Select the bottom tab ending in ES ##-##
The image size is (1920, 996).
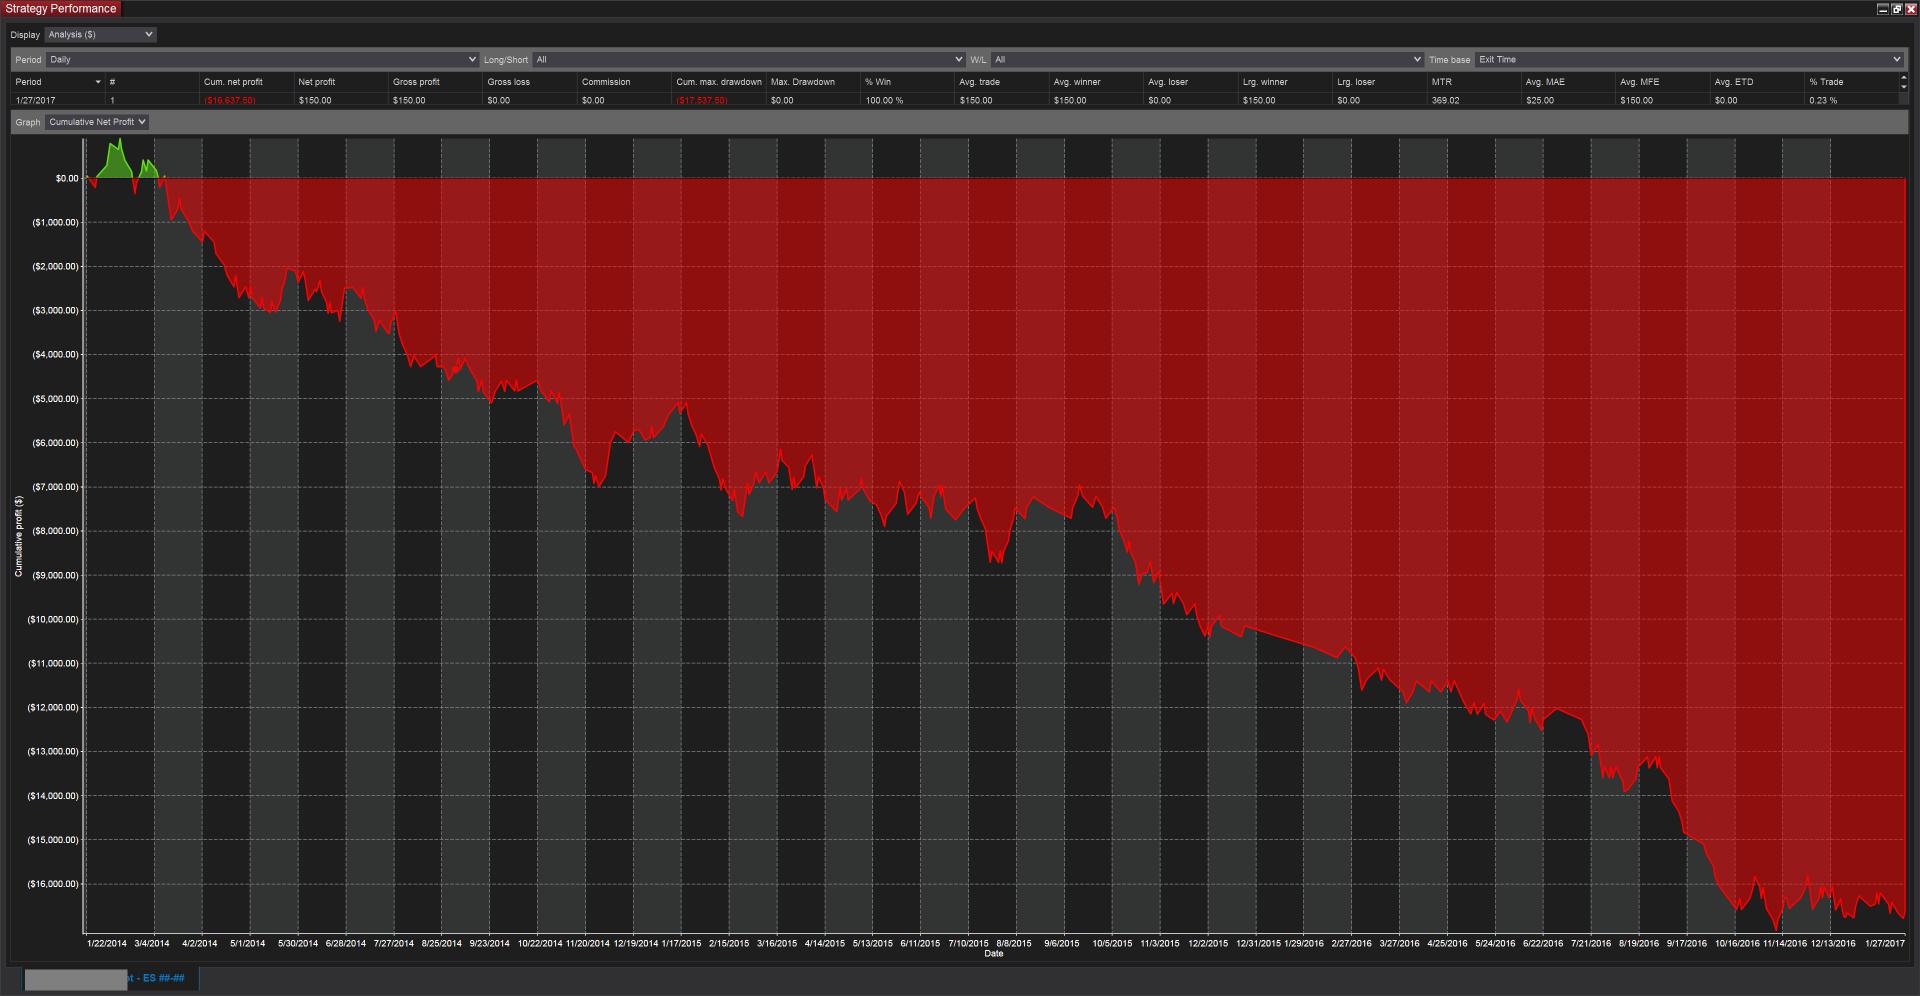[111, 978]
